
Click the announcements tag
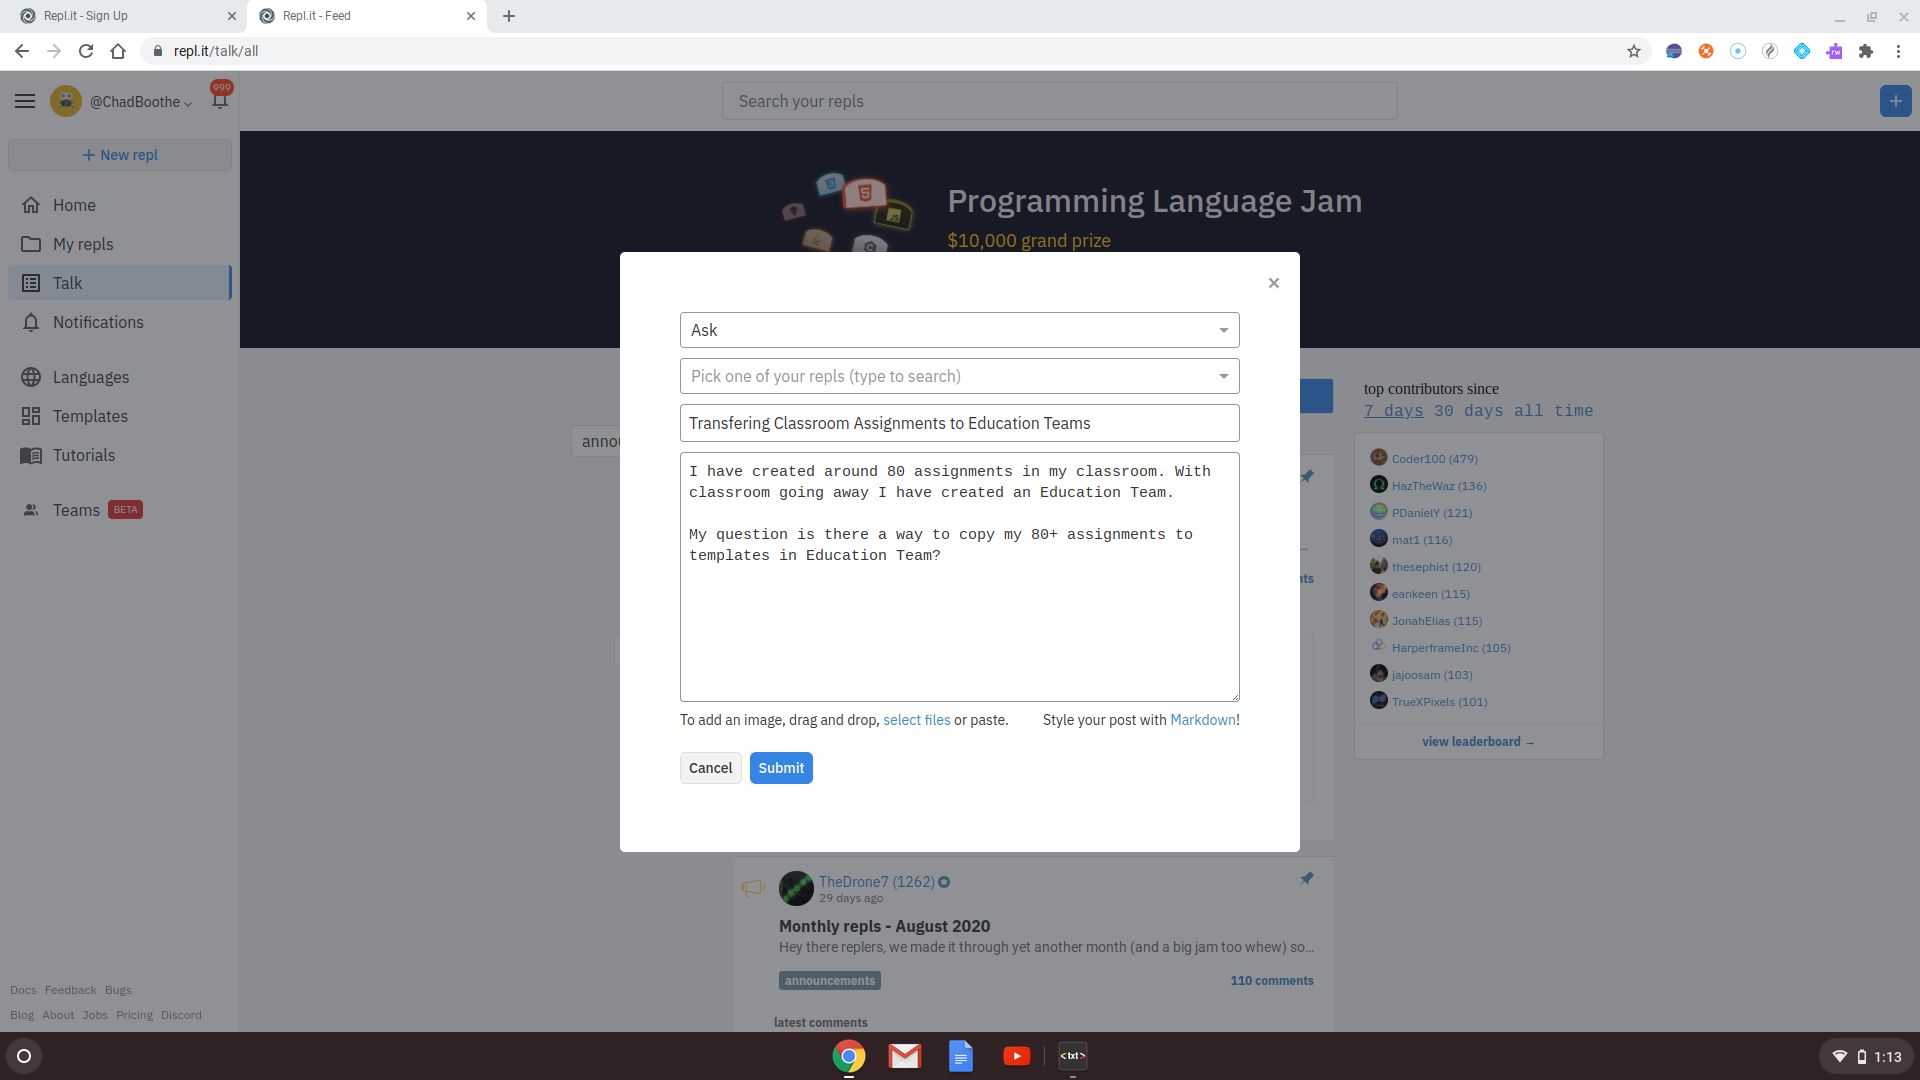[829, 981]
